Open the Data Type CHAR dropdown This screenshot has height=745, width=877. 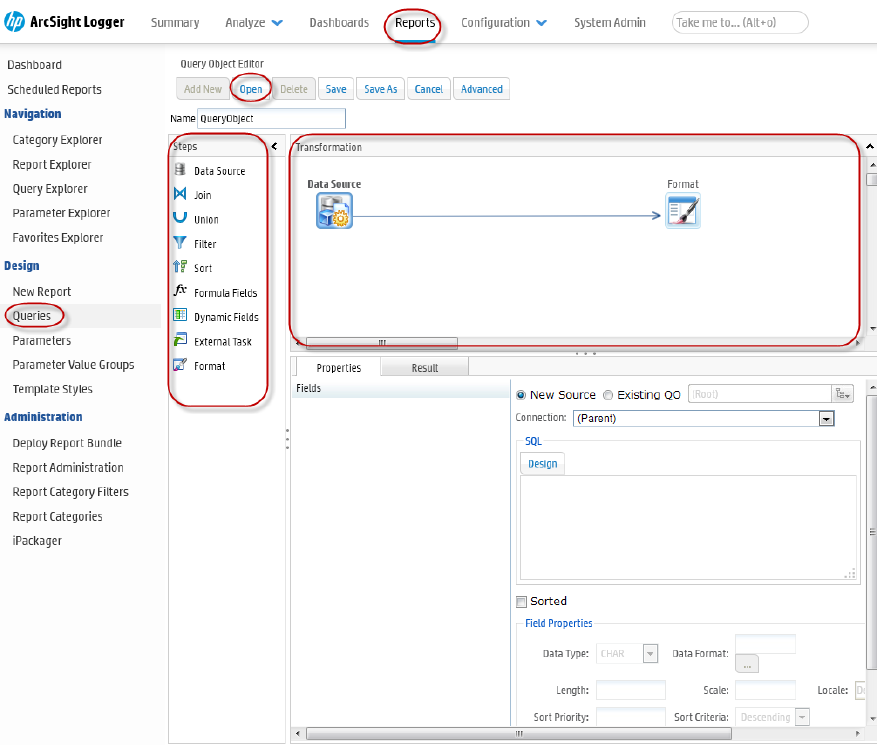[x=650, y=653]
